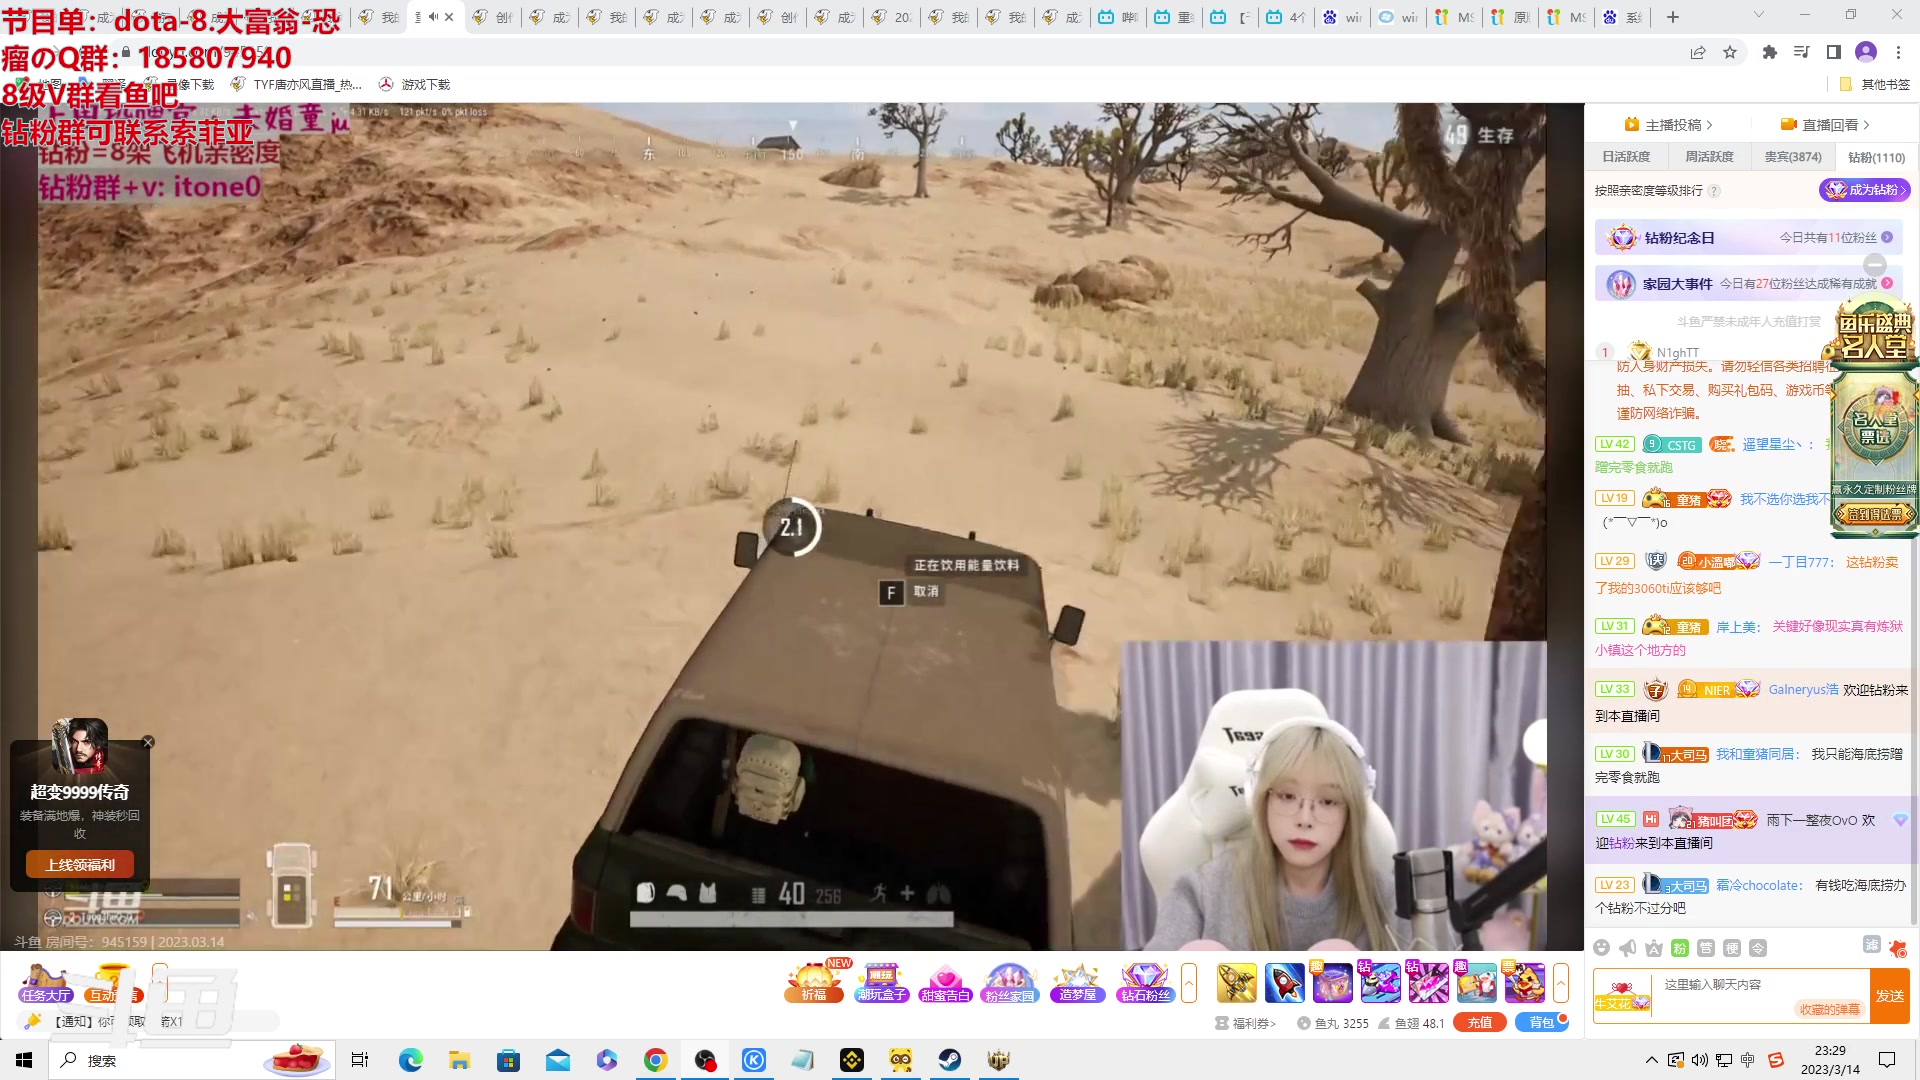
Task: Send the rocket gift
Action: click(1285, 982)
